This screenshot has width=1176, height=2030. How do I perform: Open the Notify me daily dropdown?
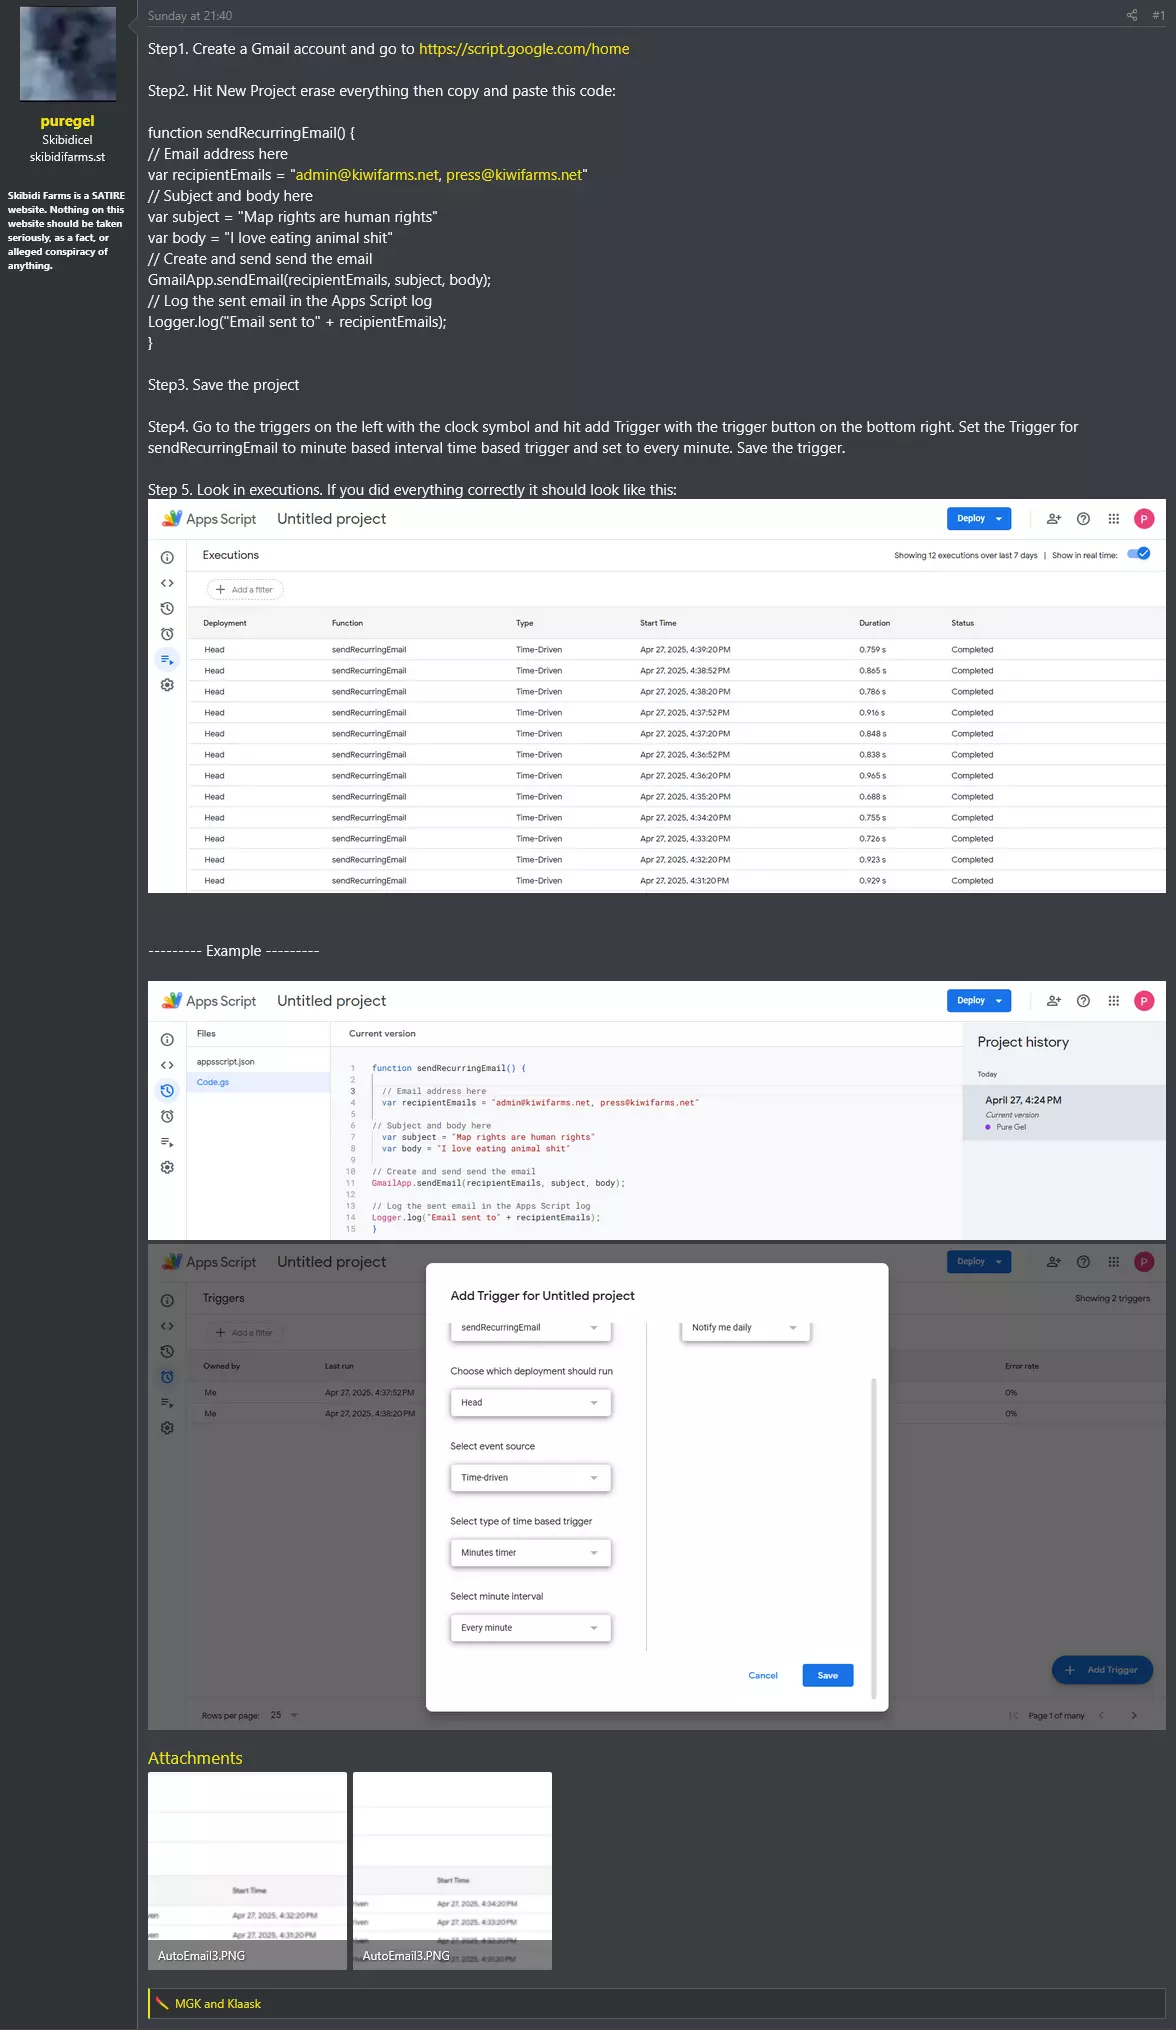(x=745, y=1328)
